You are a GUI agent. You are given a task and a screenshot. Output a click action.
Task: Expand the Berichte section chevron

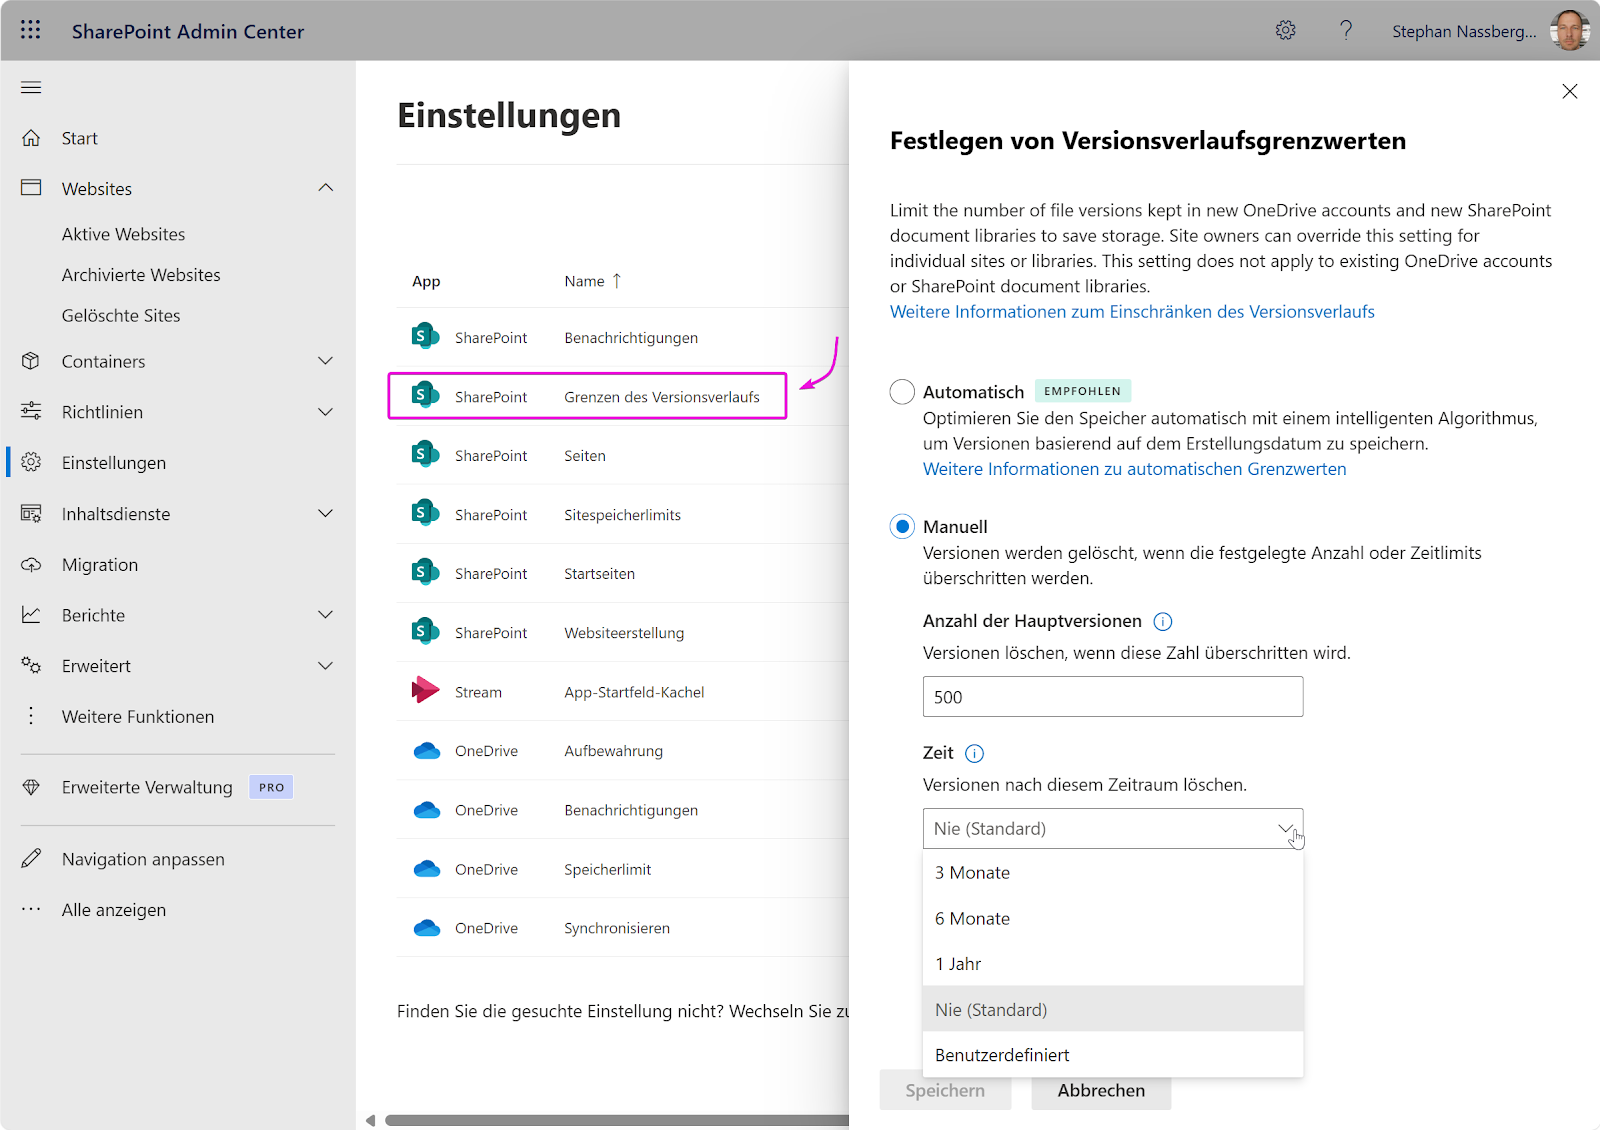[x=326, y=615]
